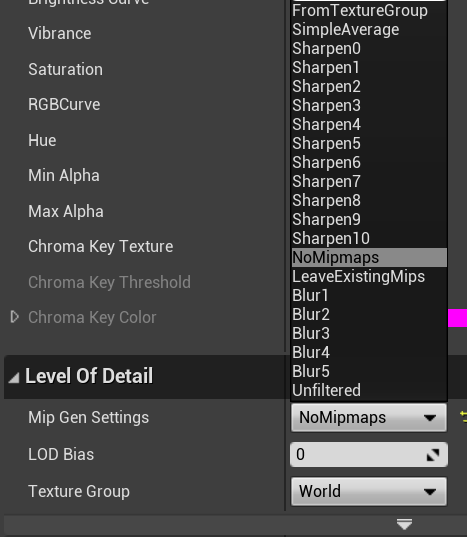Pick Sharpen0 from the mip list

369,48
